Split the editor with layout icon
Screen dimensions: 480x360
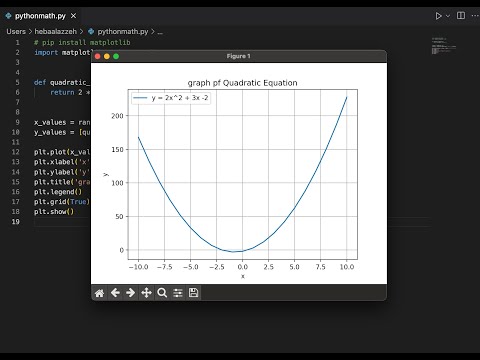coord(461,16)
